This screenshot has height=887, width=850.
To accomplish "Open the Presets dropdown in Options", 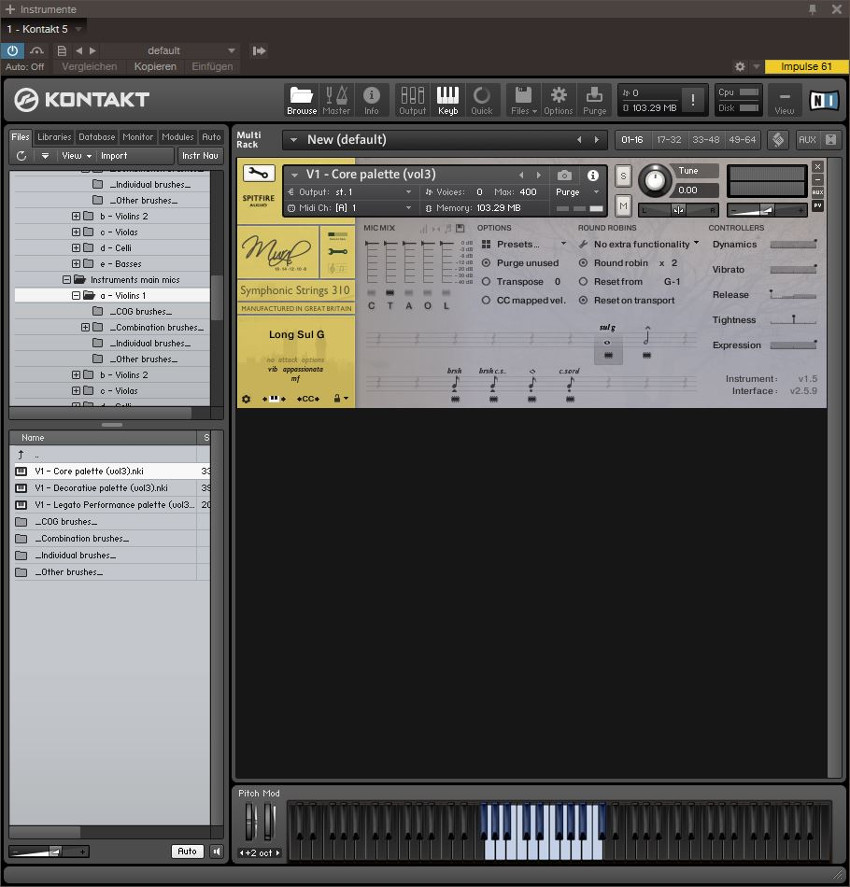I will coord(524,244).
